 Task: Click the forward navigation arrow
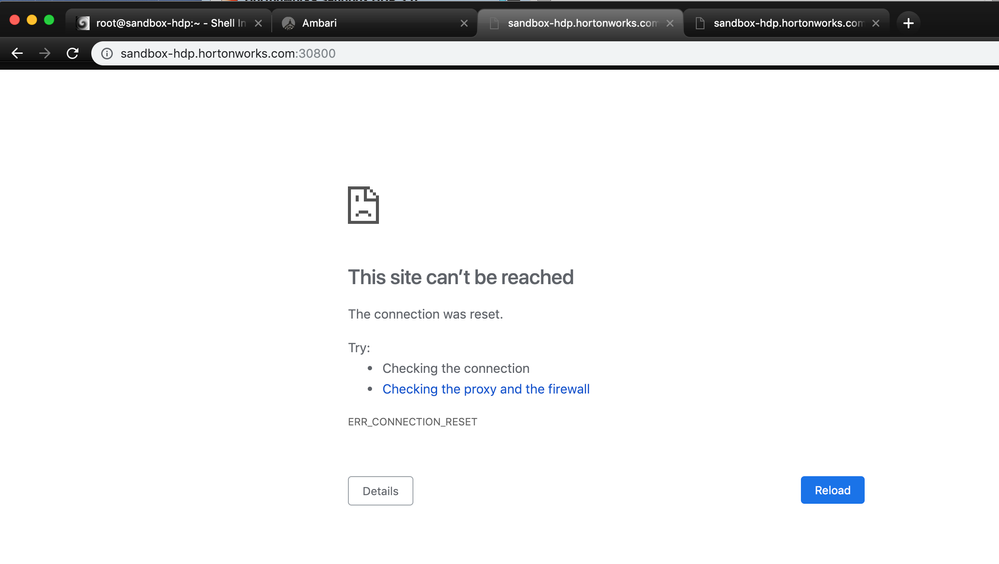45,54
